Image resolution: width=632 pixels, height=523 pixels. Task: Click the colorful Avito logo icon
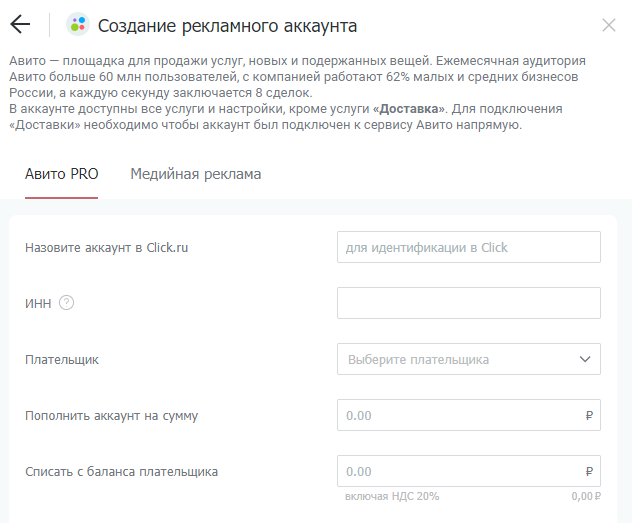point(78,25)
